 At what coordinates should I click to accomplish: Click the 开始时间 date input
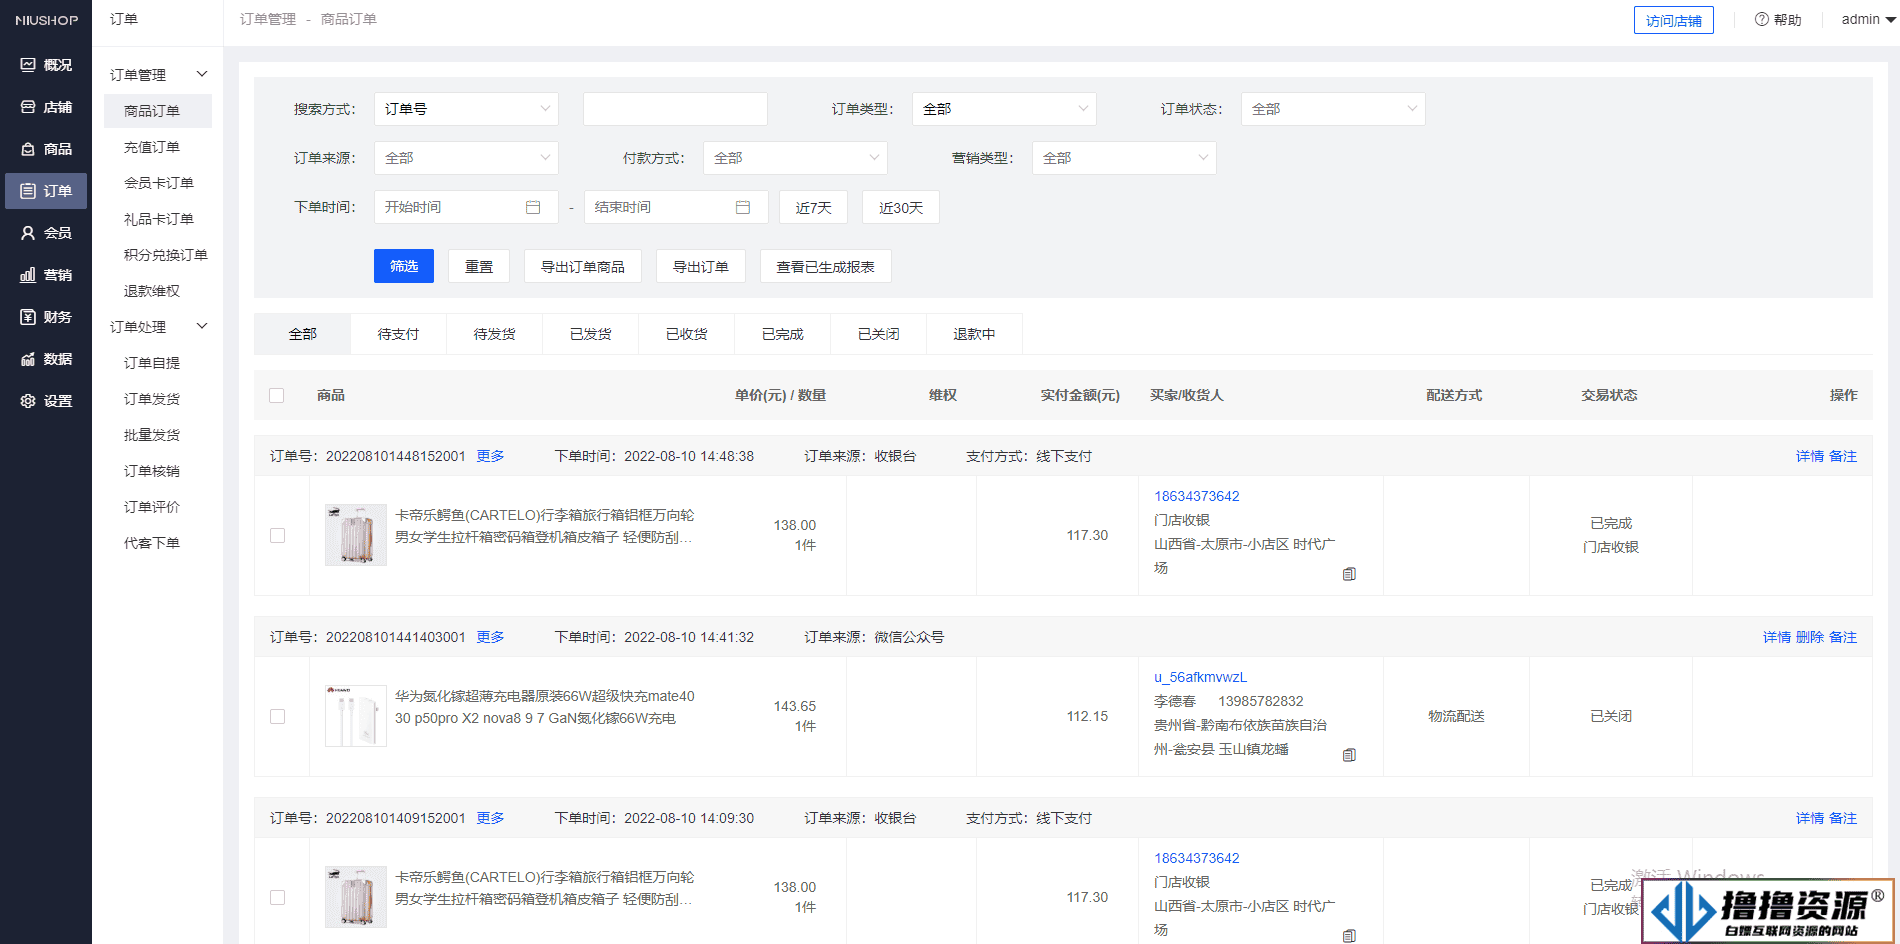[x=466, y=207]
